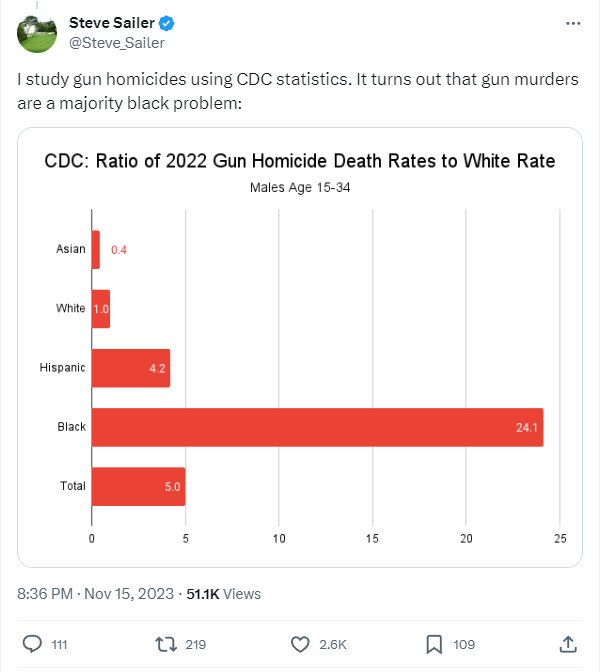Open Steve Sailer's profile avatar
Screen dimensions: 612x672
point(37,33)
